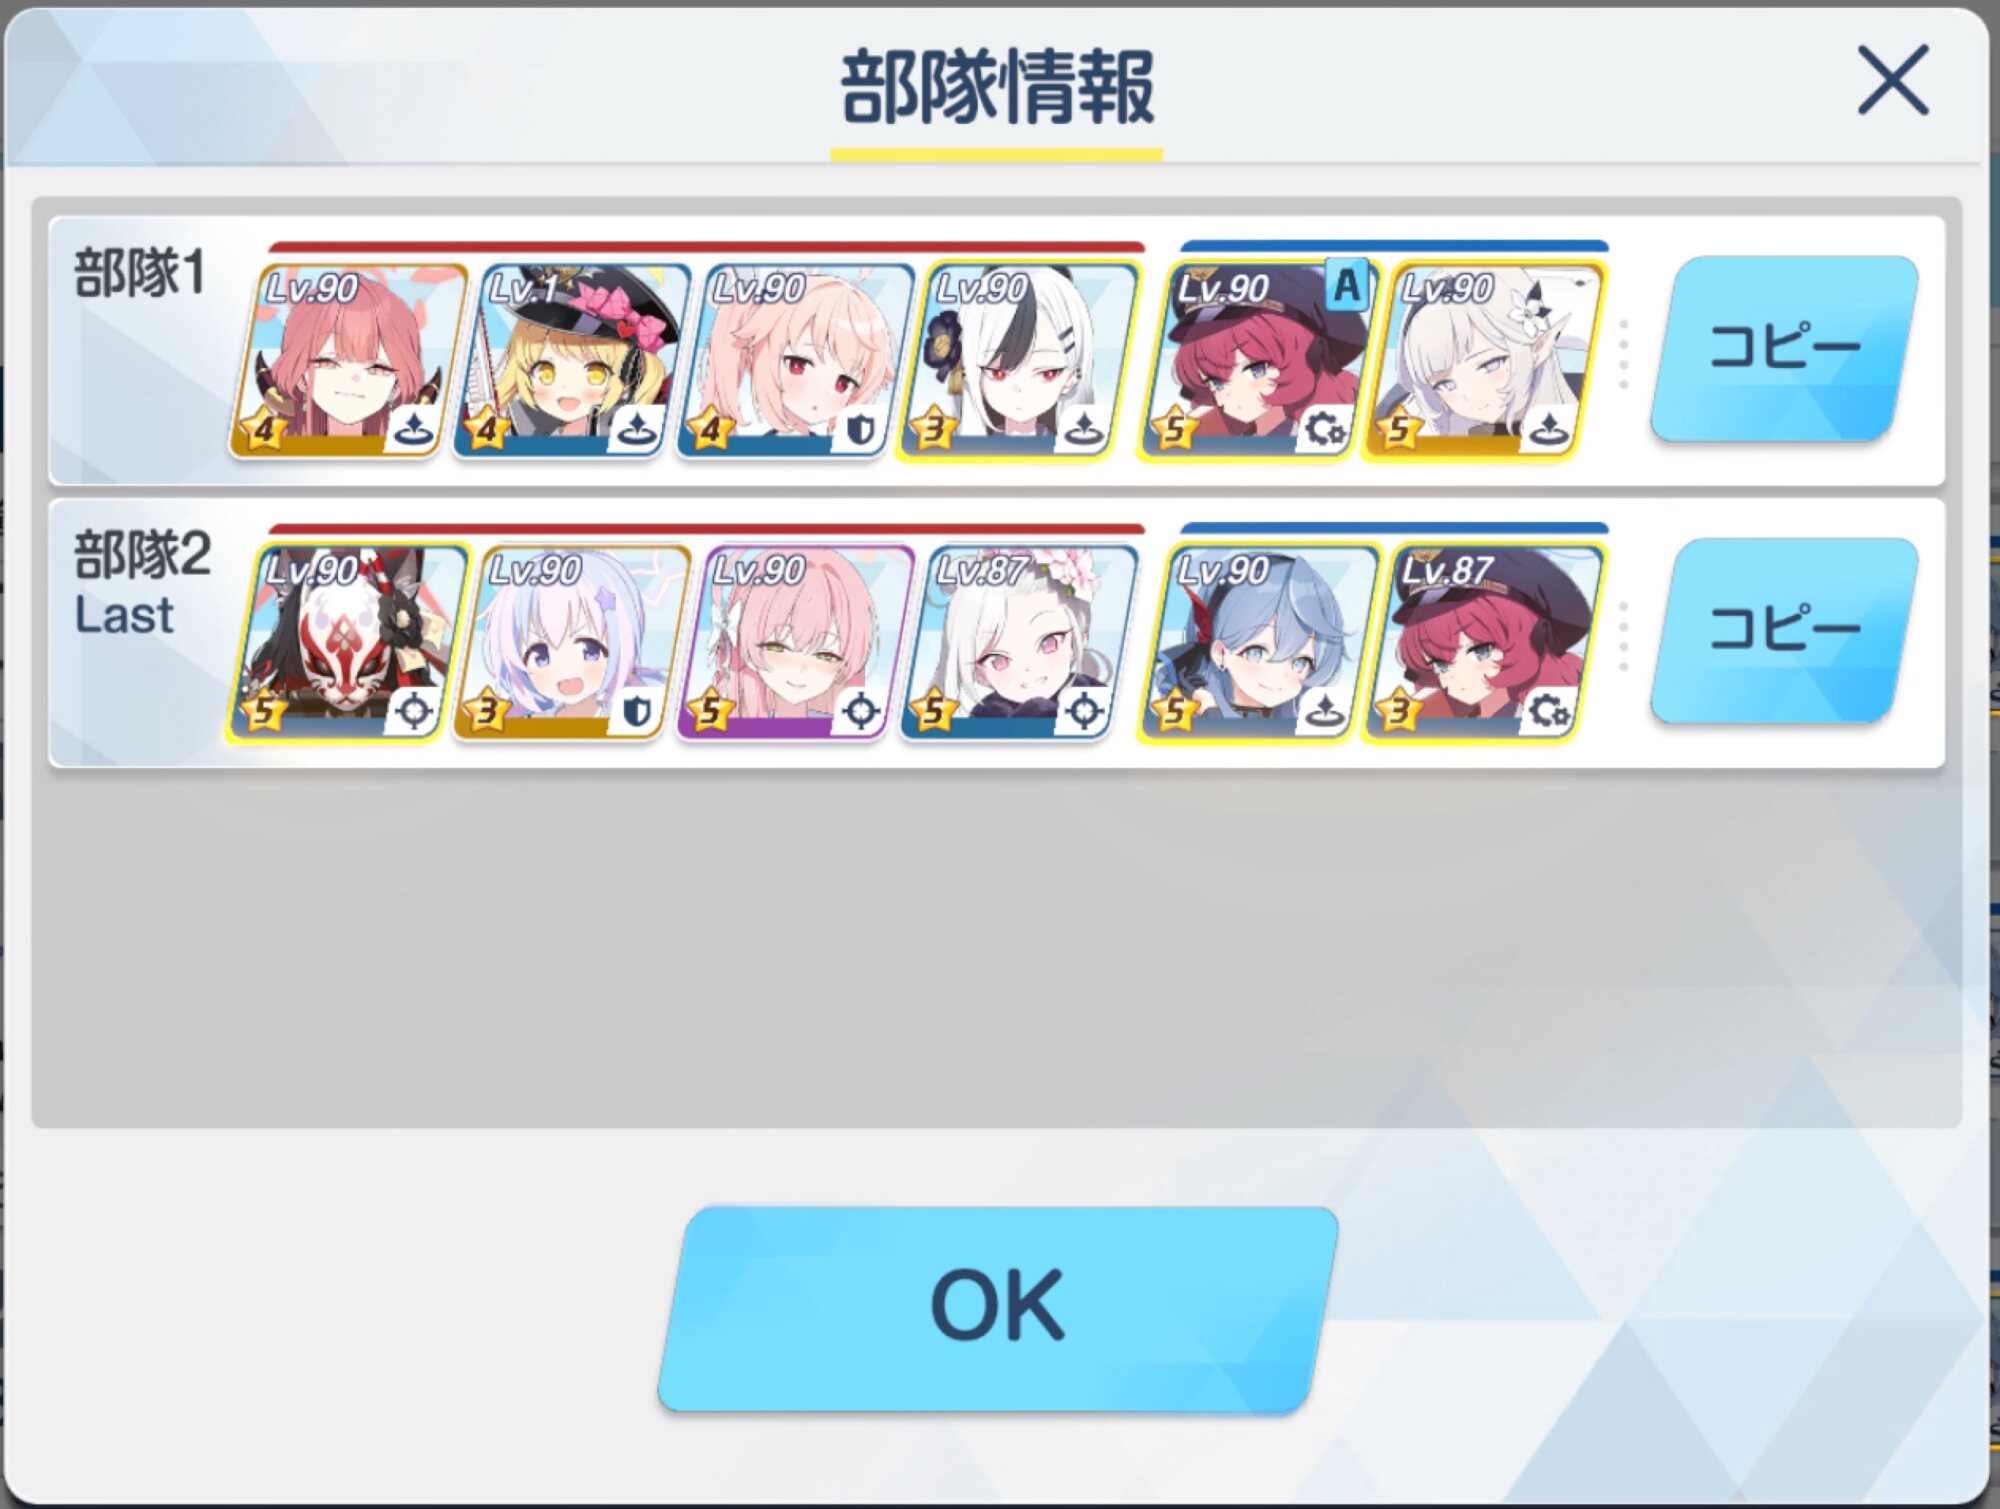The height and width of the screenshot is (1509, 2000).
Task: Select the fox mask character portrait
Action: (x=348, y=642)
